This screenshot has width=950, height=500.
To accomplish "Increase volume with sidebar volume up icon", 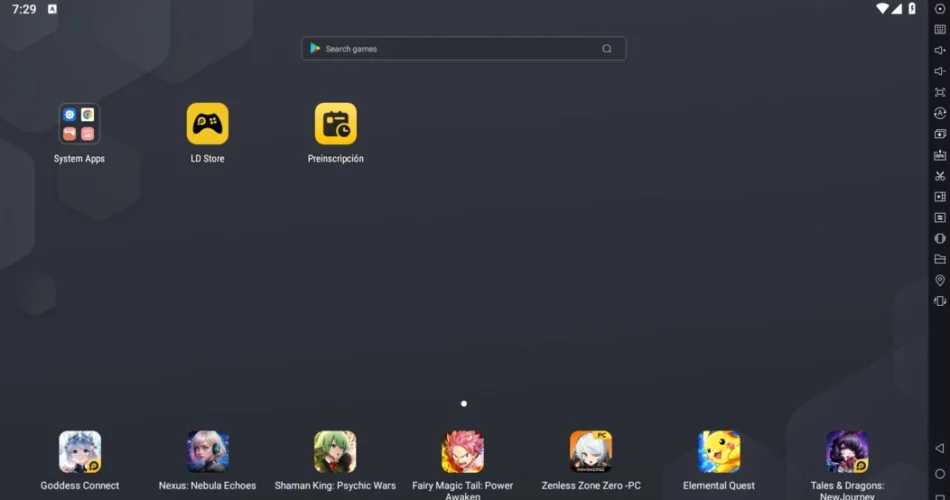I will tap(940, 50).
